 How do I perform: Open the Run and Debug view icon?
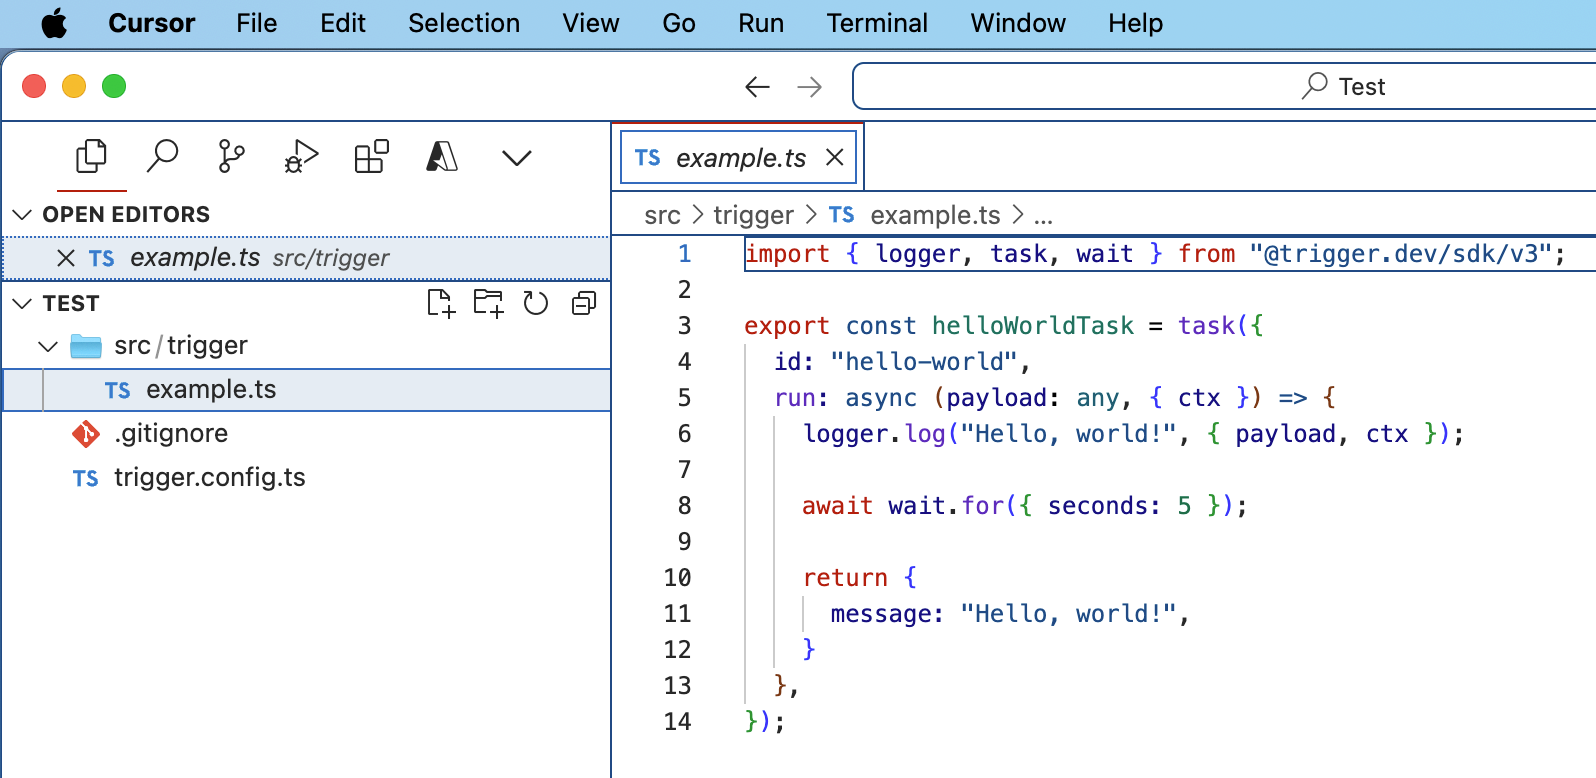(301, 156)
